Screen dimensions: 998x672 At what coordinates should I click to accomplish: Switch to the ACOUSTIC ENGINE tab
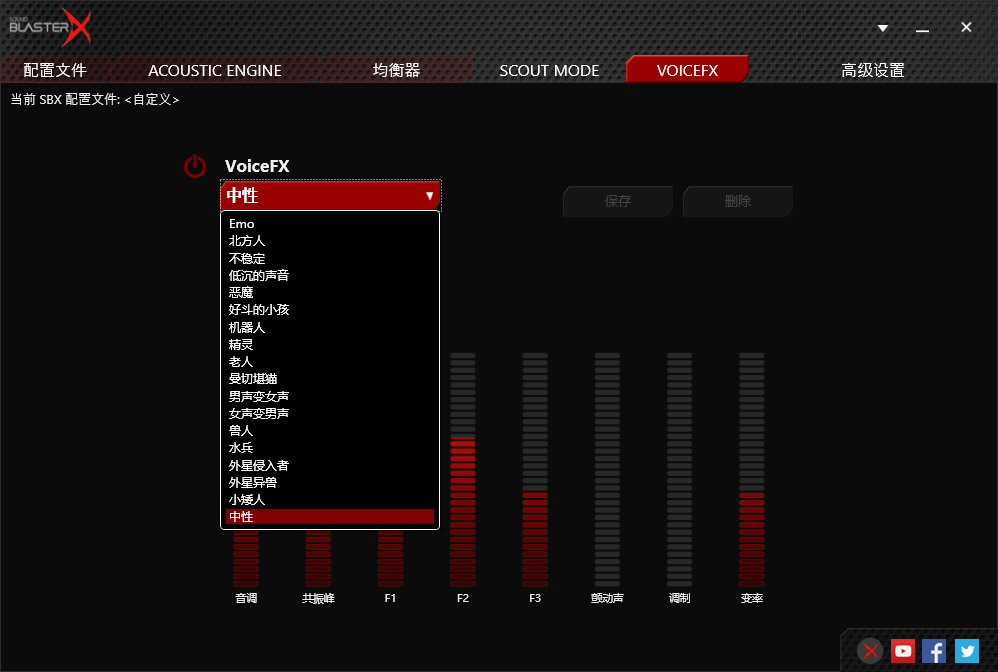pos(215,70)
